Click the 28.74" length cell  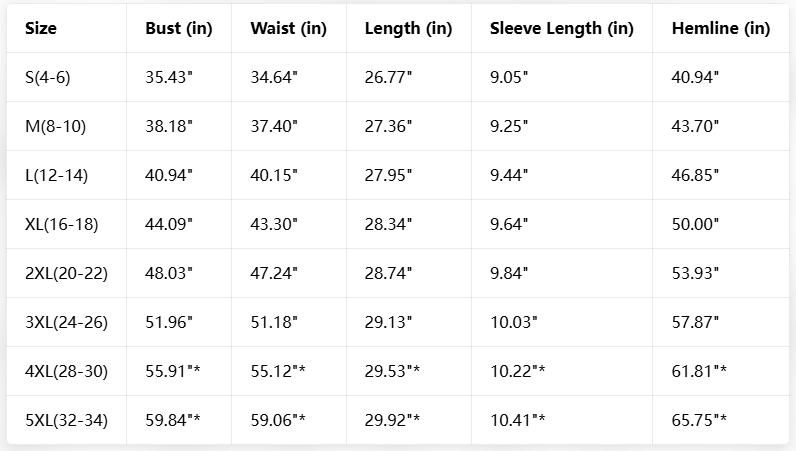[388, 273]
